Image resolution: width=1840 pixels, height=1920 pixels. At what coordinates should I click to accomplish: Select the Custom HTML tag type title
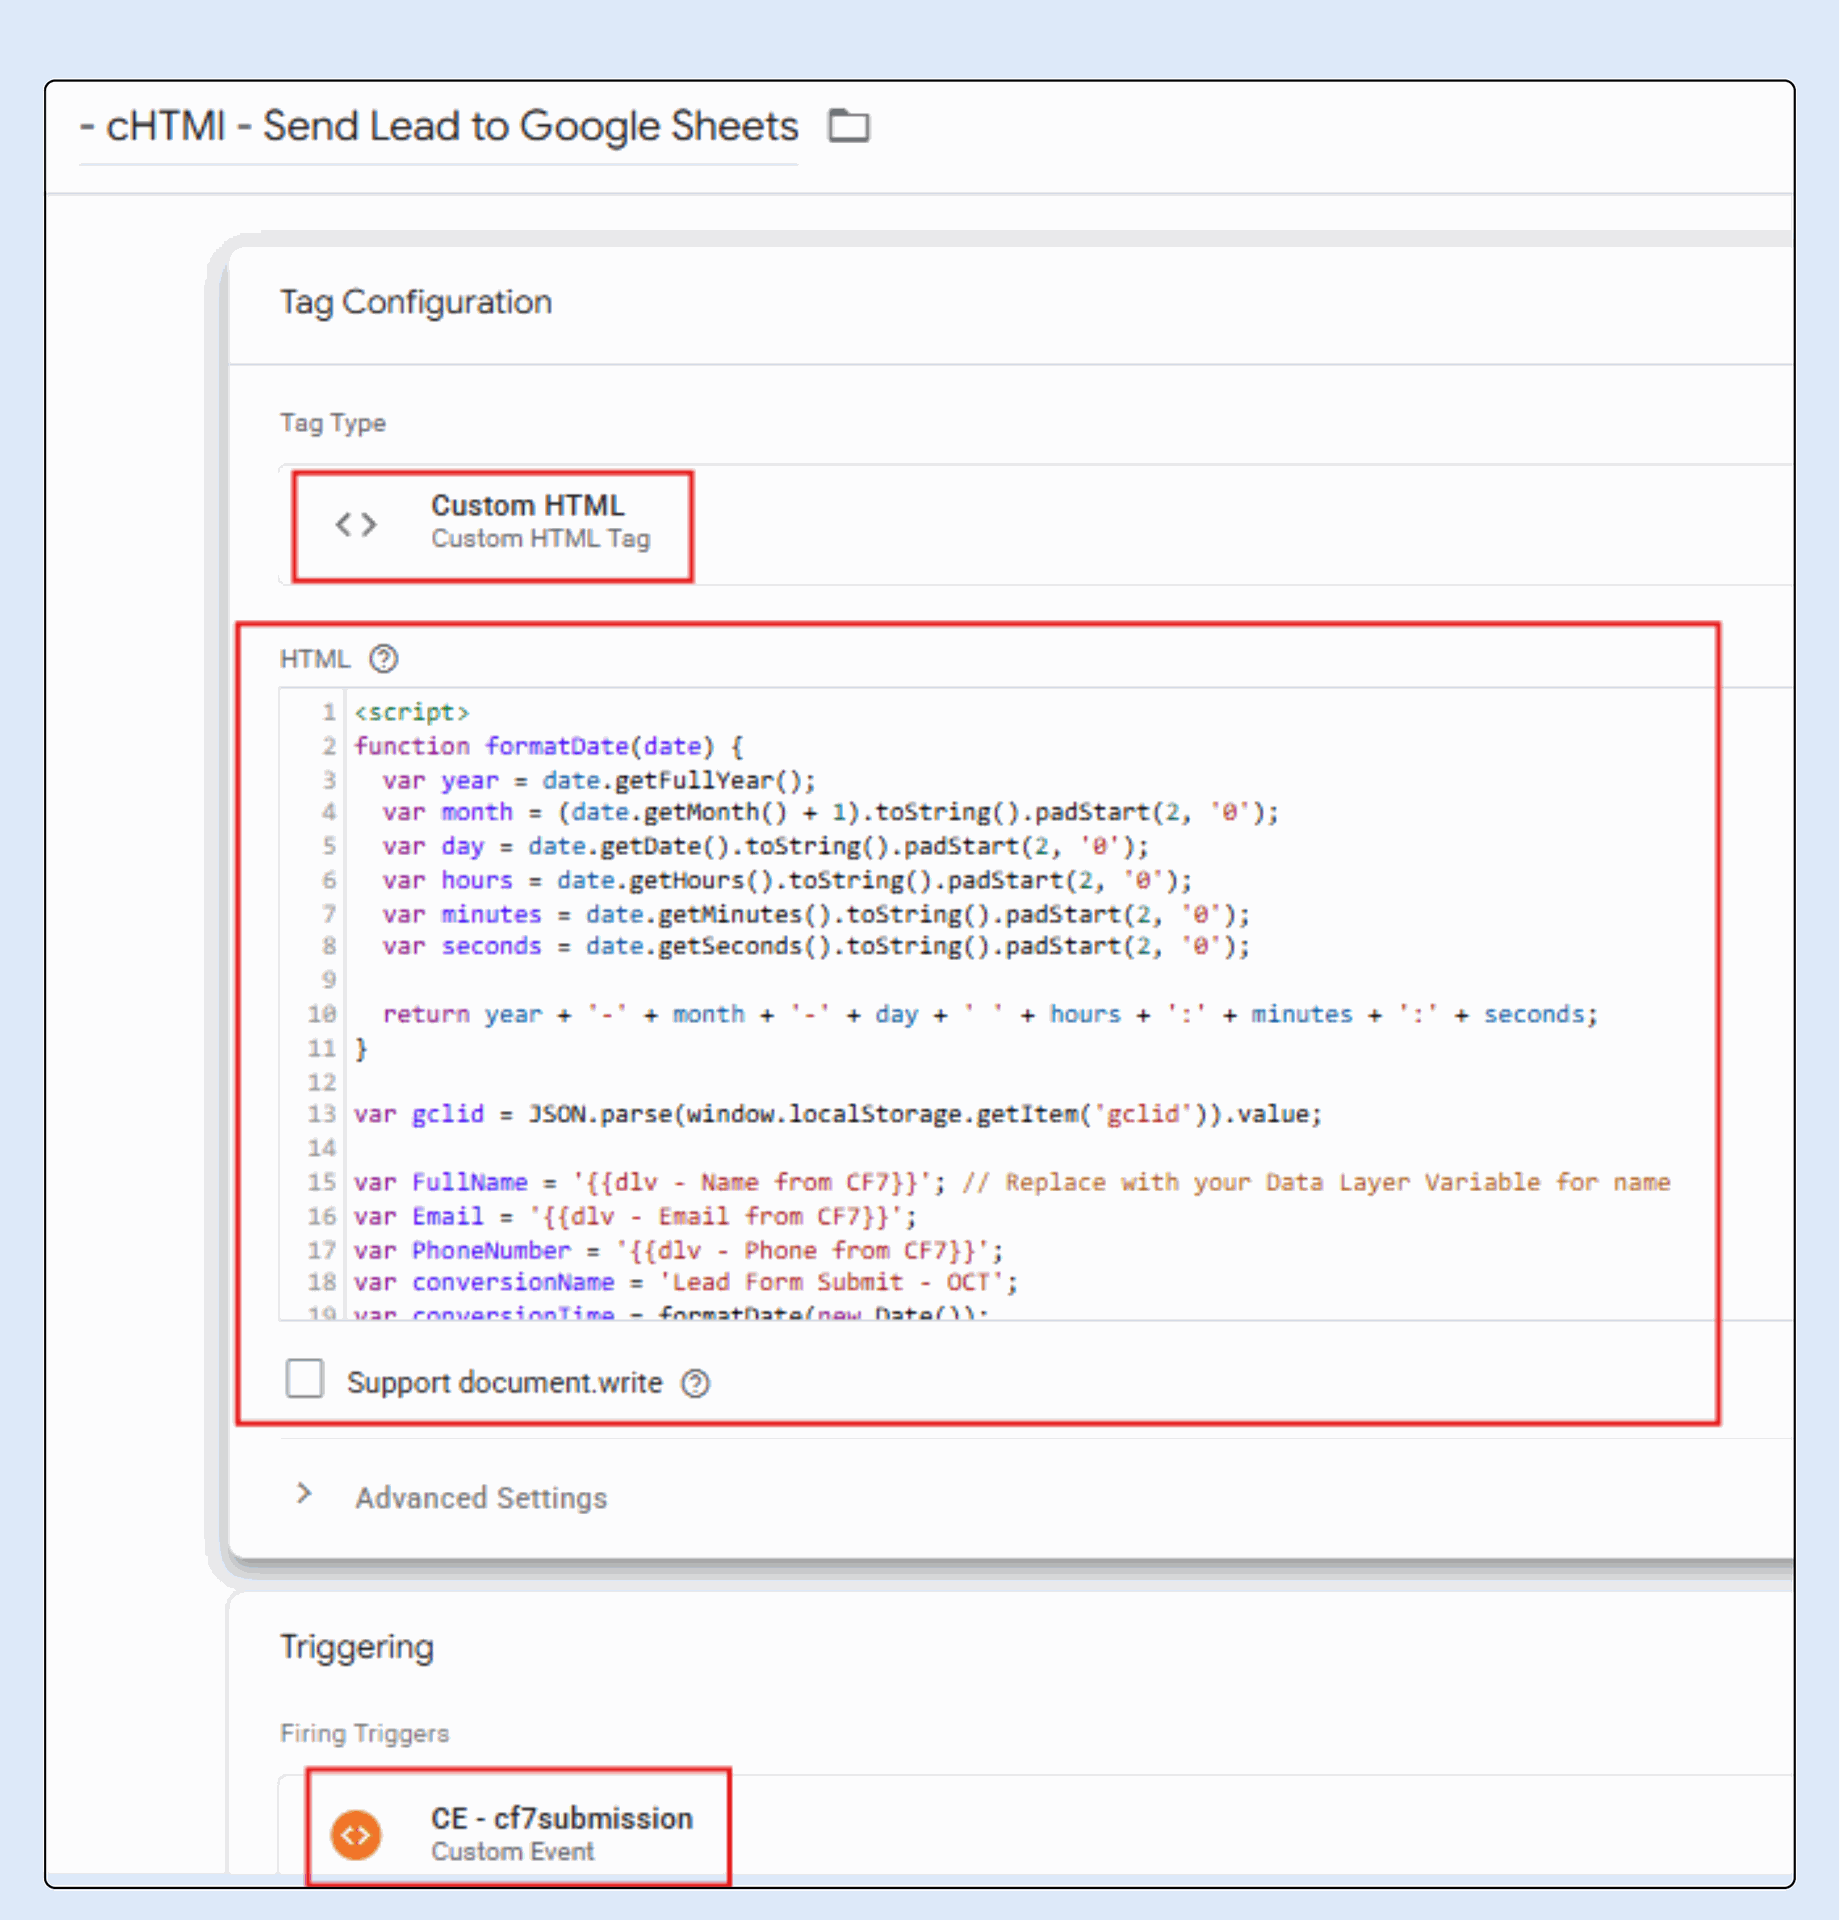pyautogui.click(x=527, y=506)
